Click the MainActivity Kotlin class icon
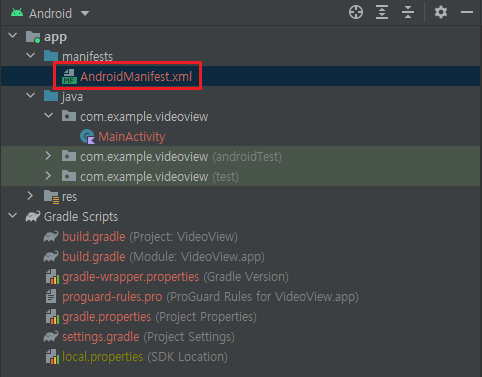The image size is (482, 377). [87, 137]
